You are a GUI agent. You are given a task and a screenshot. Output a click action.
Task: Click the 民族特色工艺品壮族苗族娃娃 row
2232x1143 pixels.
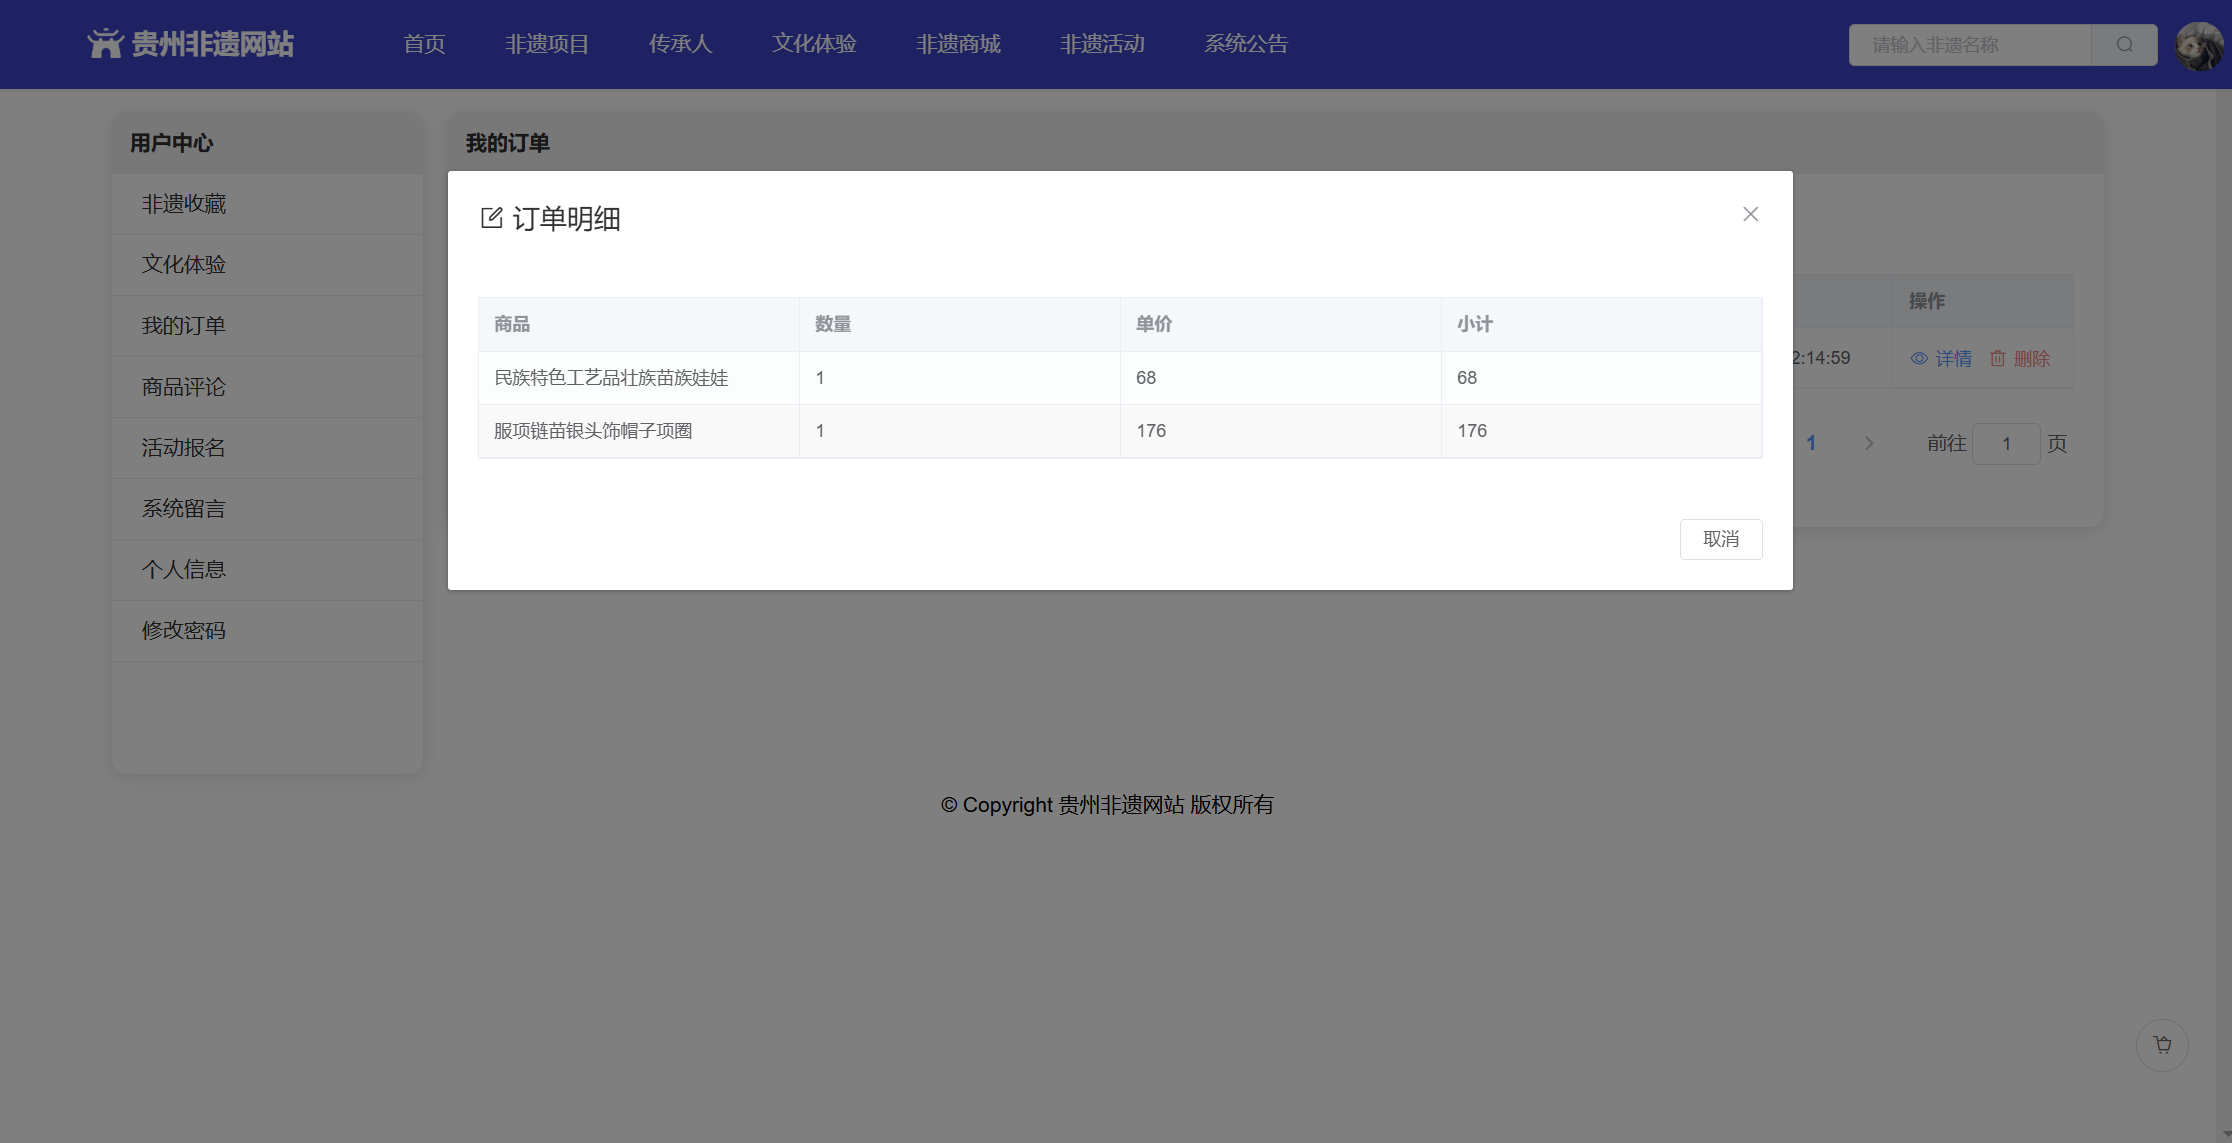pos(611,378)
